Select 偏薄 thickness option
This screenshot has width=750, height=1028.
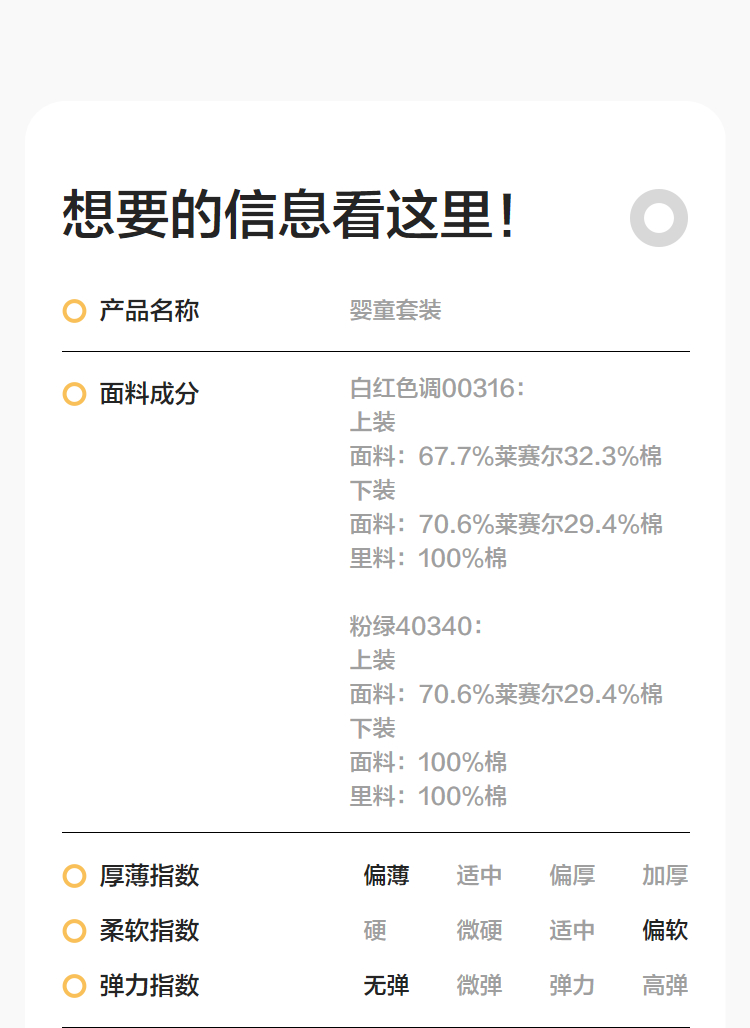click(x=386, y=876)
